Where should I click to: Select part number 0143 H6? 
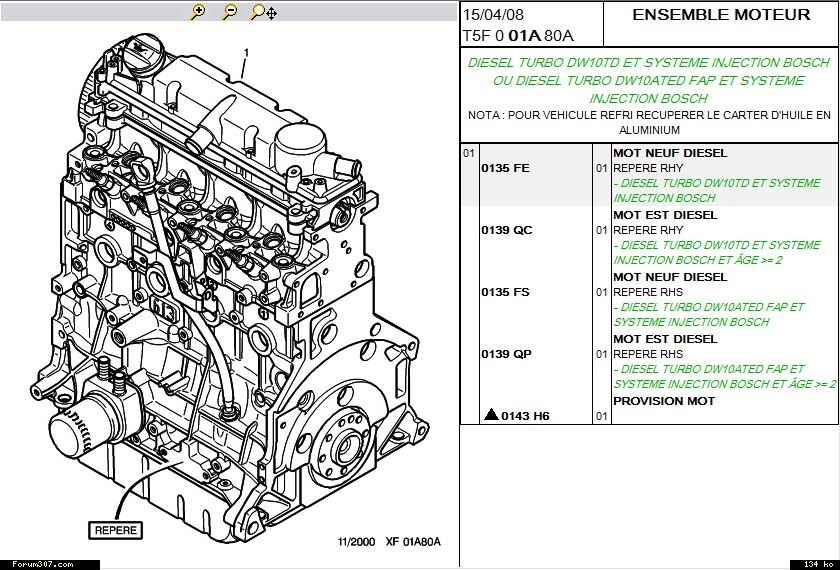(x=525, y=415)
